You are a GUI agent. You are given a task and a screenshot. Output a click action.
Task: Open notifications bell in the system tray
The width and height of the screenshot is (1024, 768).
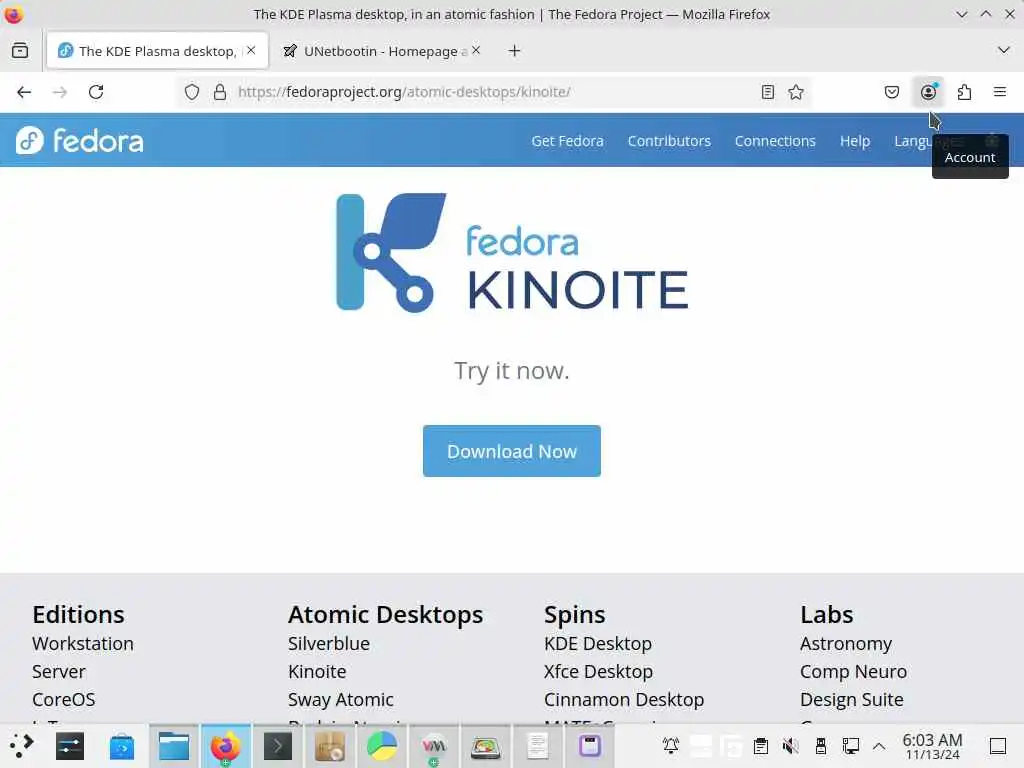coord(671,745)
